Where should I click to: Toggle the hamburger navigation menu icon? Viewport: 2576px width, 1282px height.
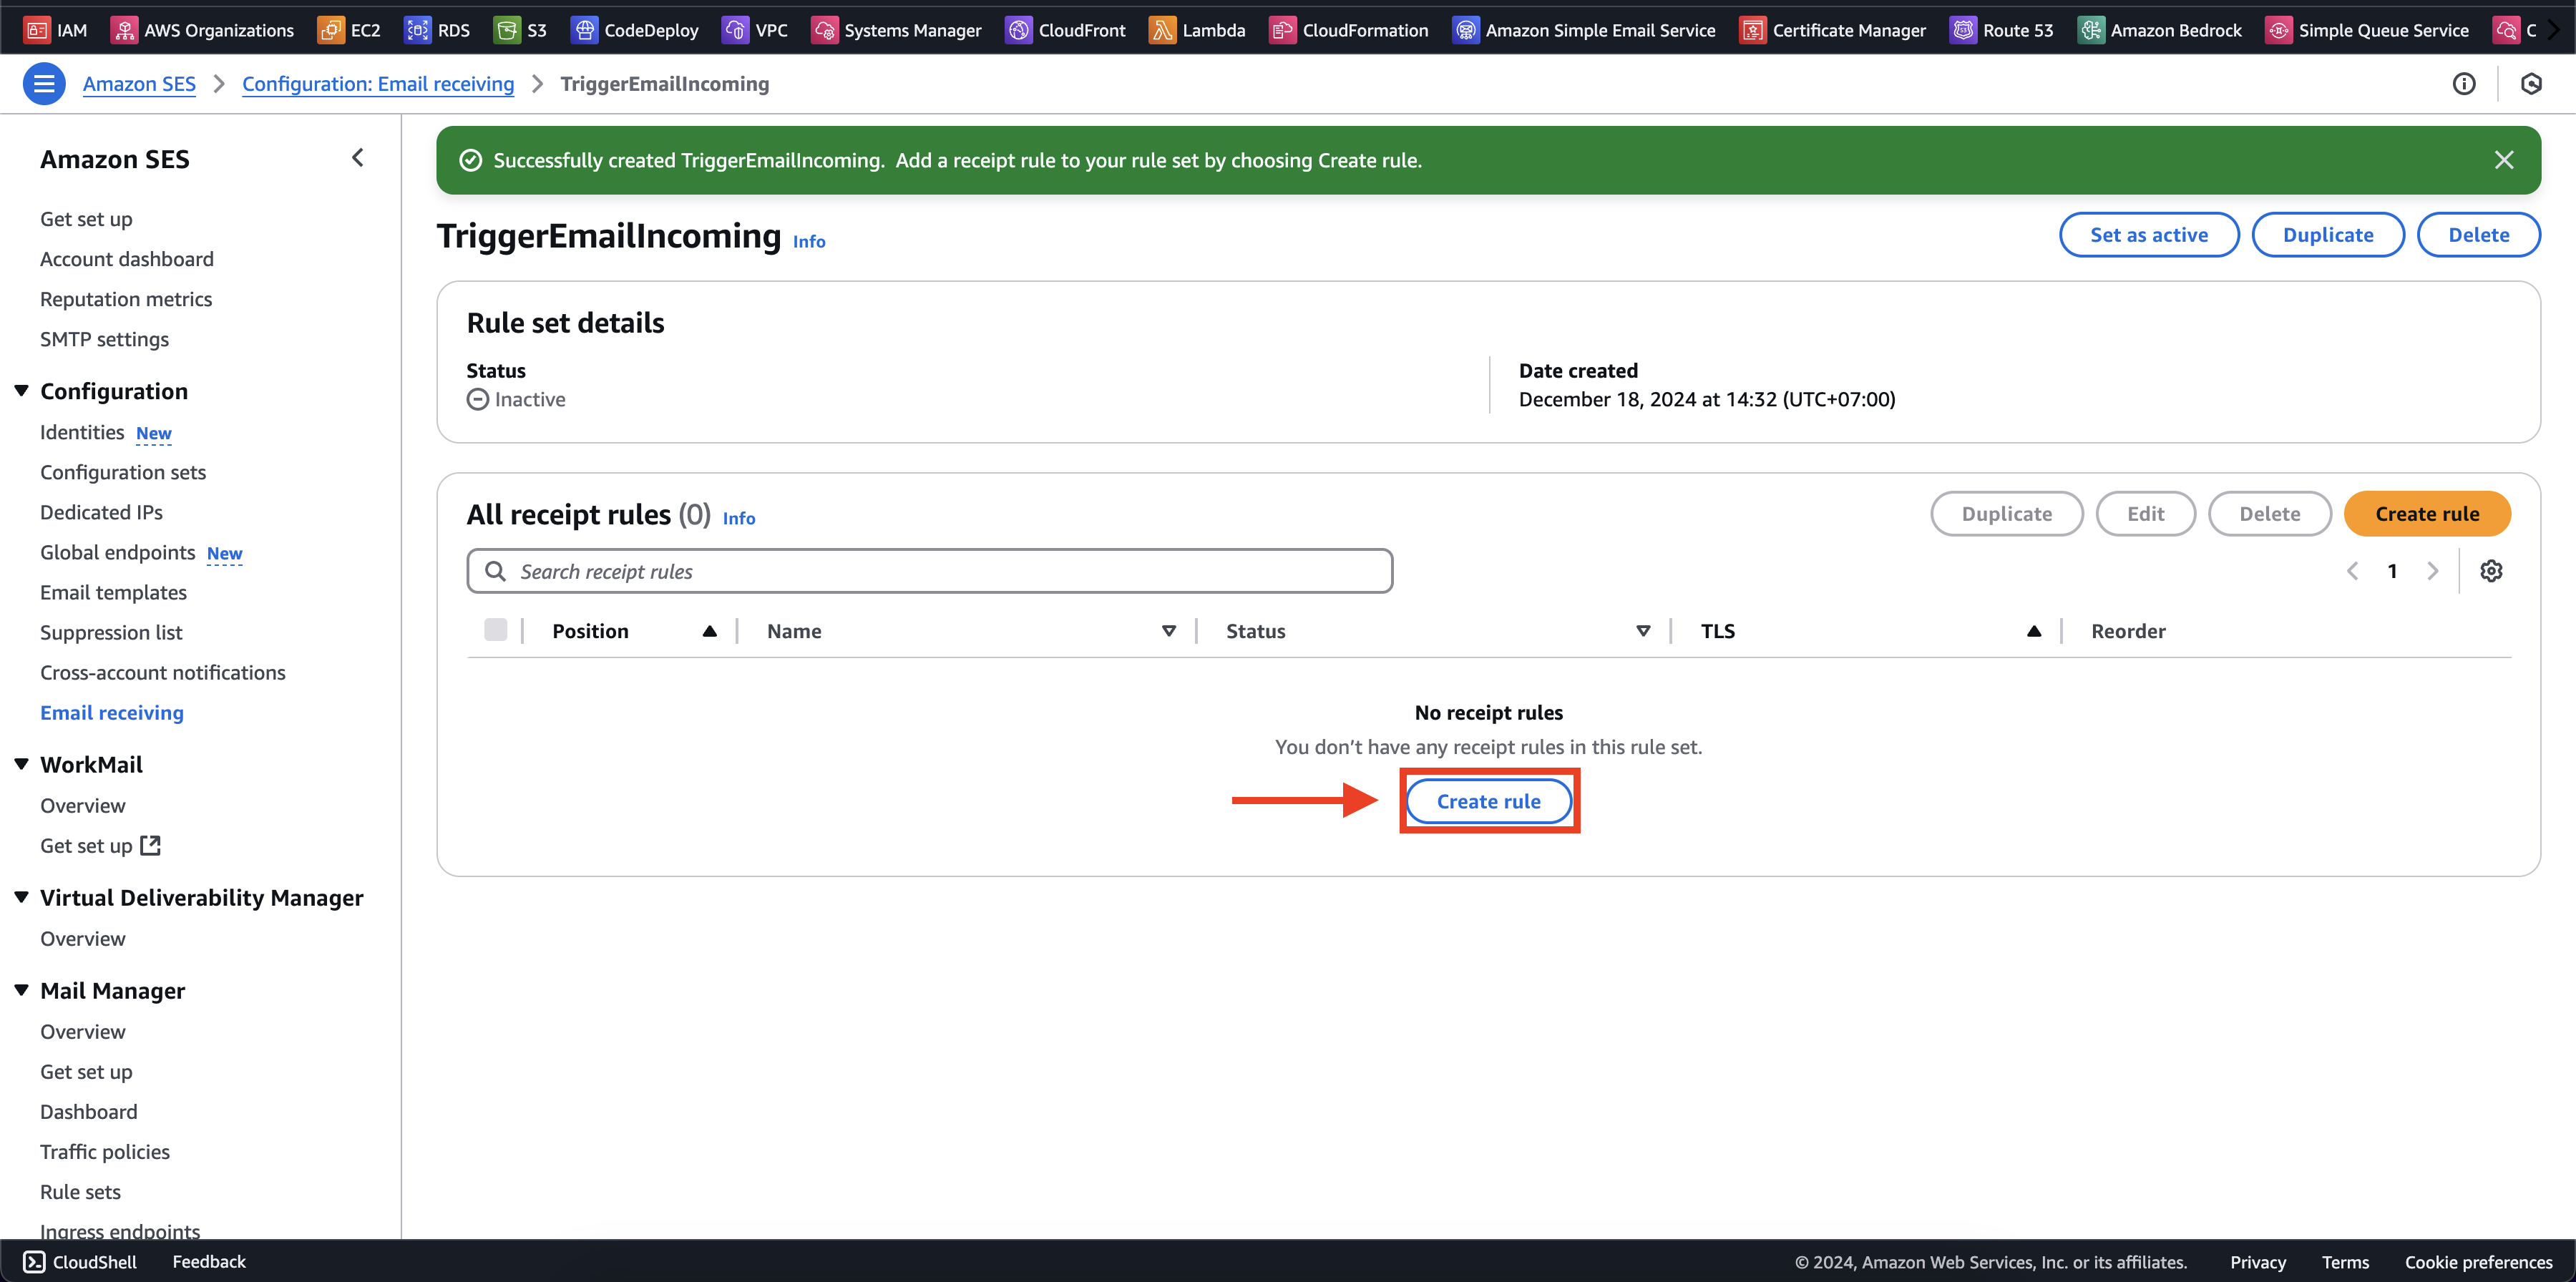tap(44, 84)
